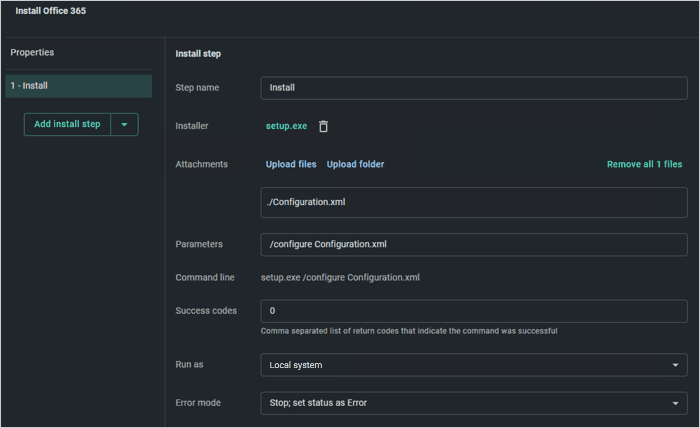Click the Step name label
This screenshot has height=428, width=700.
pyautogui.click(x=197, y=87)
